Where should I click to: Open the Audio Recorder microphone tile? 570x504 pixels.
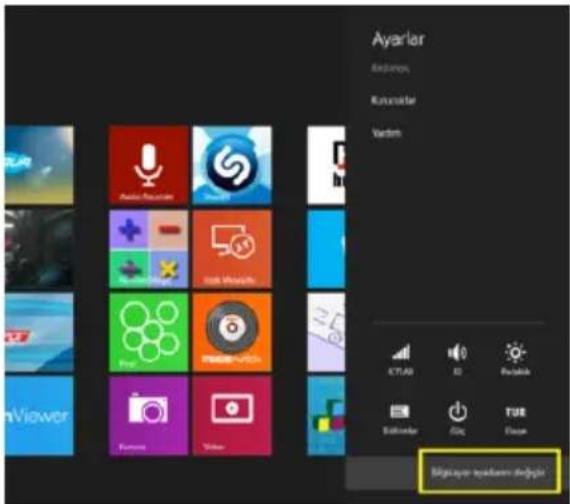click(x=148, y=165)
